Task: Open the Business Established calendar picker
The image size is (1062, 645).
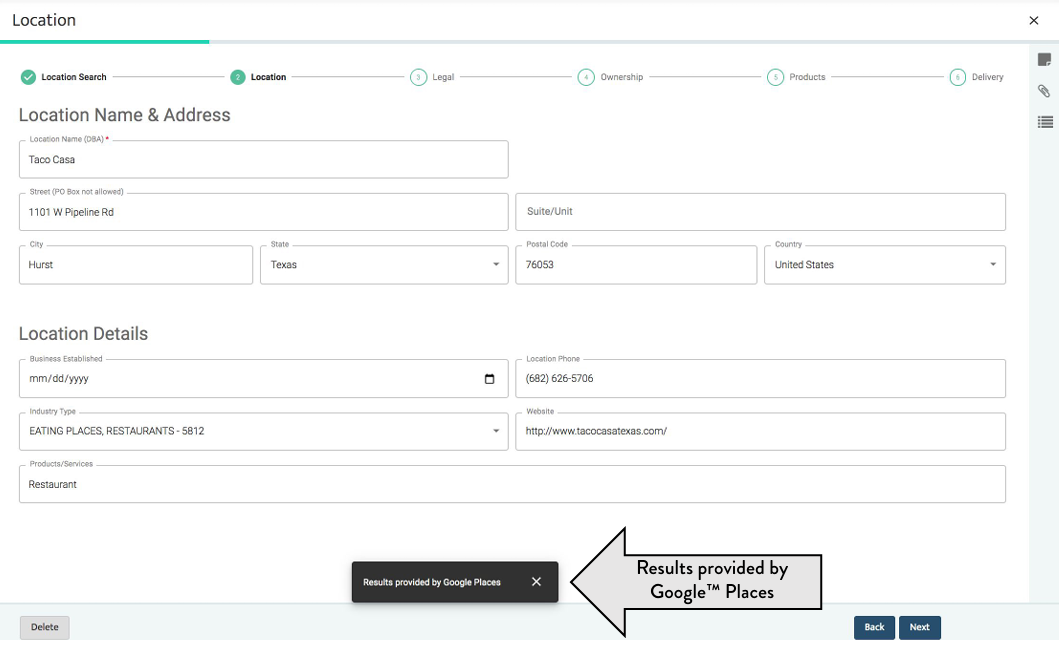Action: pos(489,379)
